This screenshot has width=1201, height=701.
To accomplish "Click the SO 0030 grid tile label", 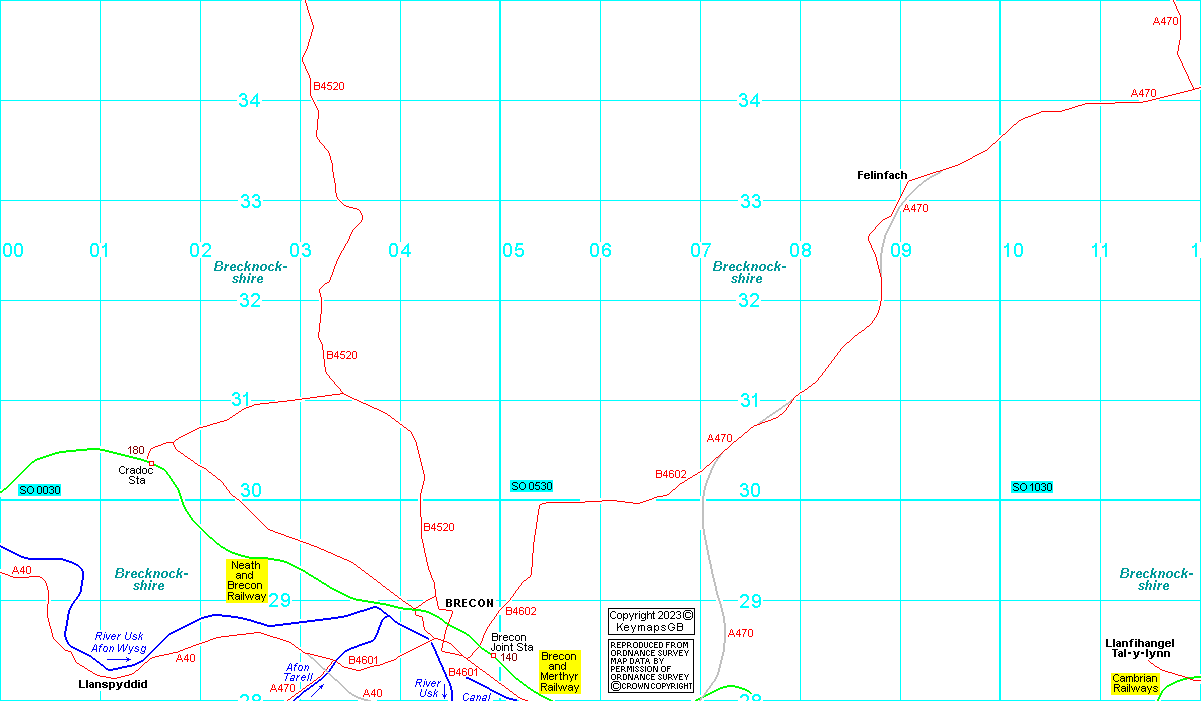I will 40,490.
